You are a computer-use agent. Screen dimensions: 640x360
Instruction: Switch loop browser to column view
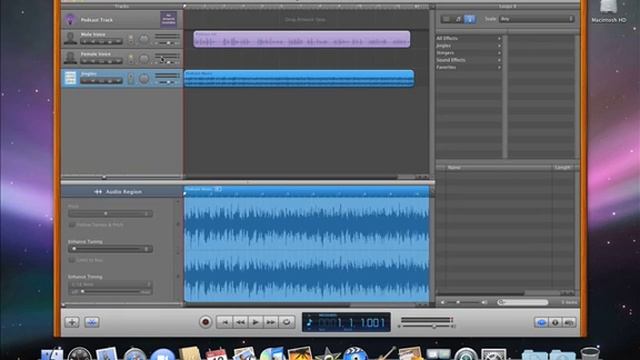446,19
